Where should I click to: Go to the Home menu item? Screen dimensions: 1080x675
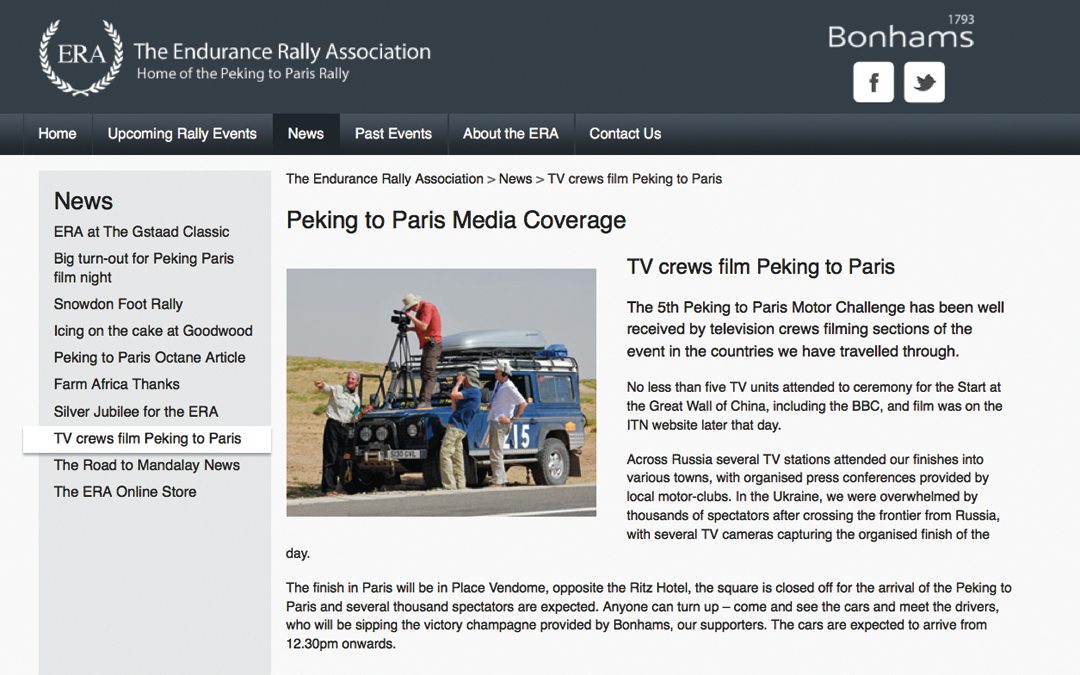coord(57,134)
